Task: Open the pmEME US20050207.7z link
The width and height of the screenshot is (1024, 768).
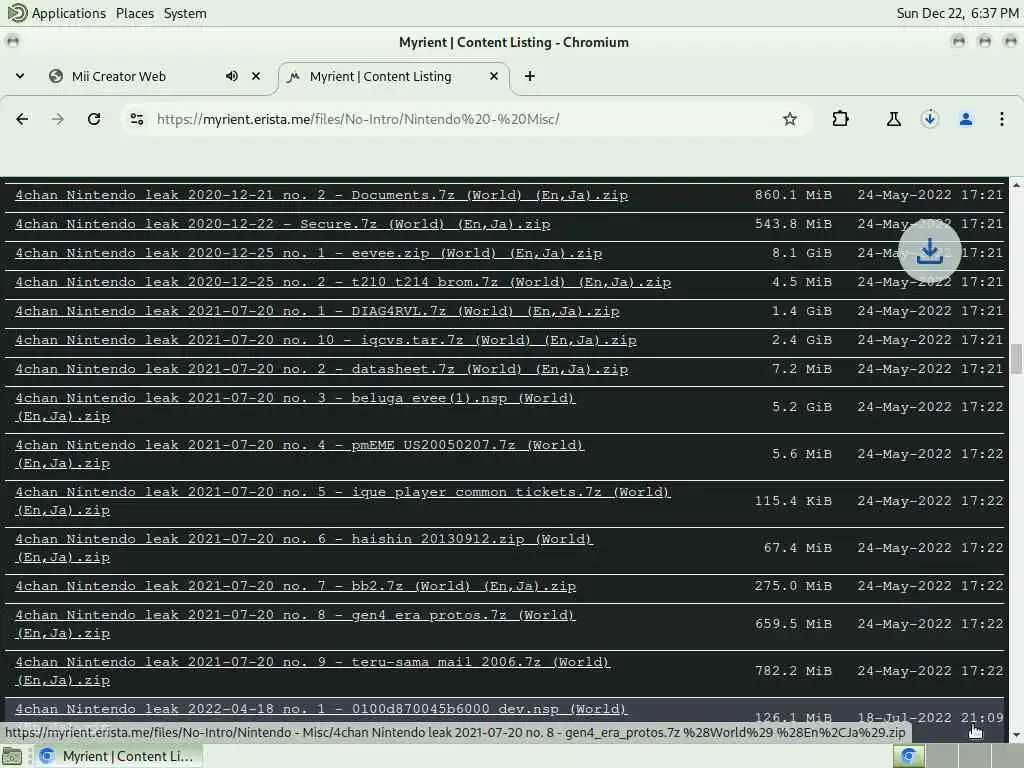Action: coord(300,454)
